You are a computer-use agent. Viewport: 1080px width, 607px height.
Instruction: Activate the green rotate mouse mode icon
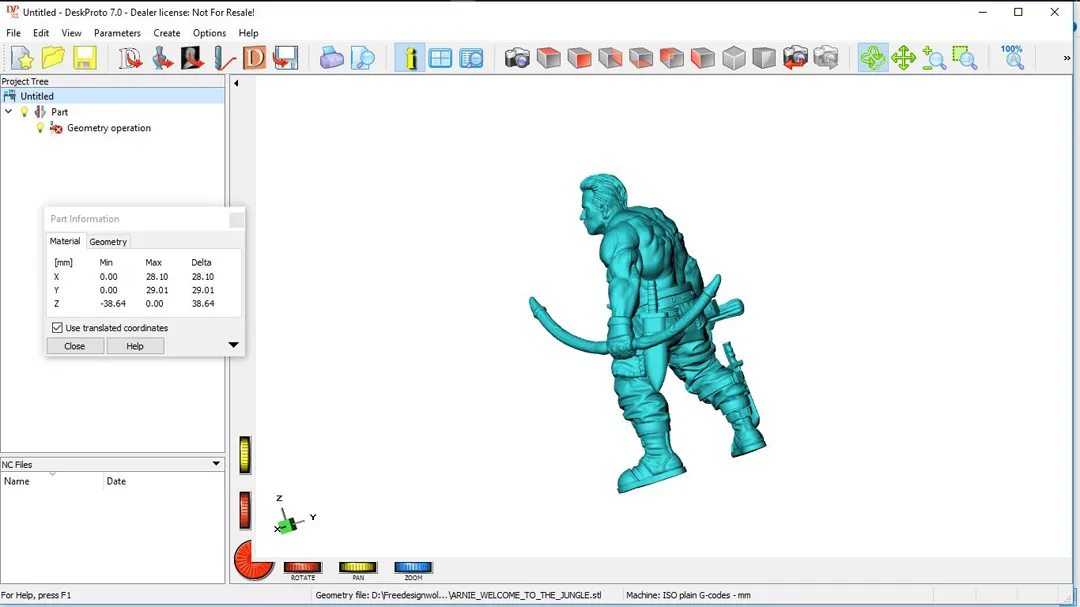point(873,58)
